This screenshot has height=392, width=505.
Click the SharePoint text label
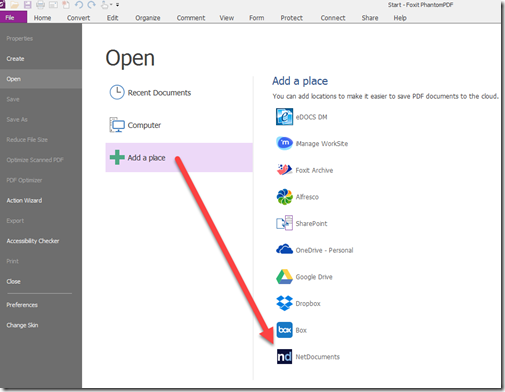[x=311, y=224]
